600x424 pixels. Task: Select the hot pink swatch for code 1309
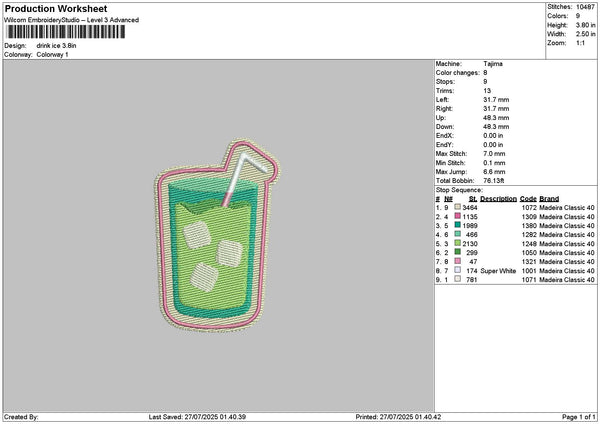[x=457, y=215]
